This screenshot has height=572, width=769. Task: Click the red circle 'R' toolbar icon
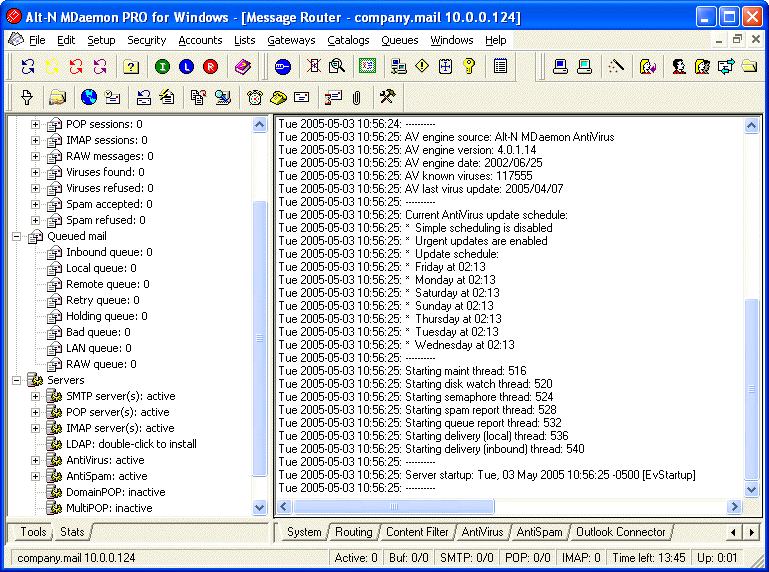point(210,67)
